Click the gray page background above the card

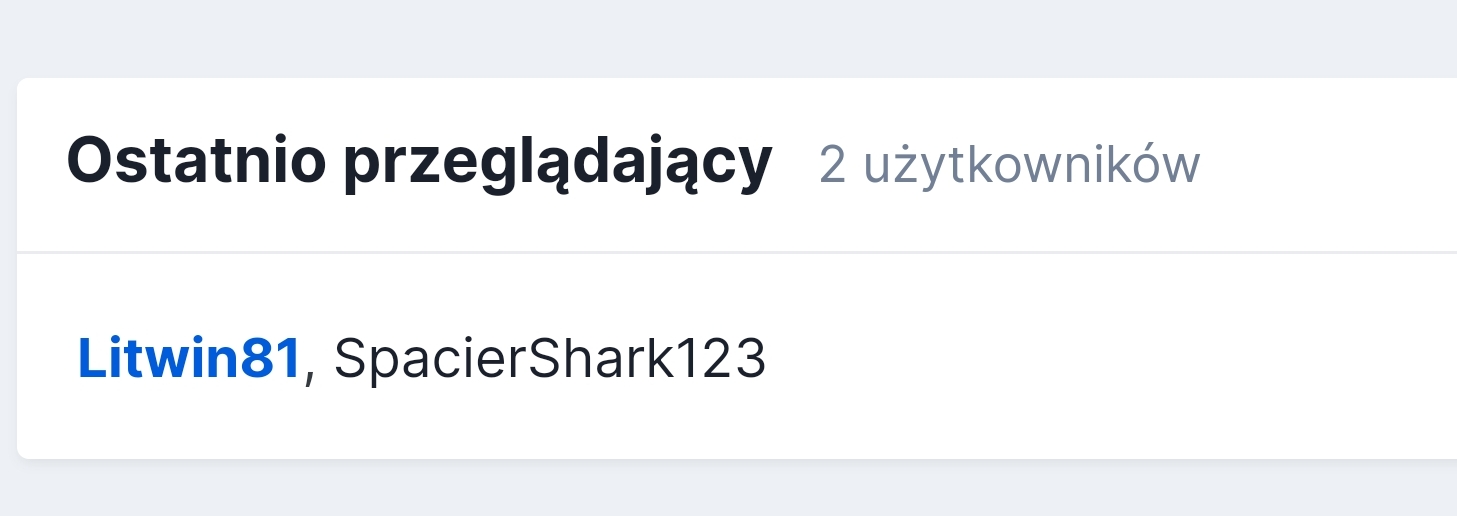[x=728, y=38]
